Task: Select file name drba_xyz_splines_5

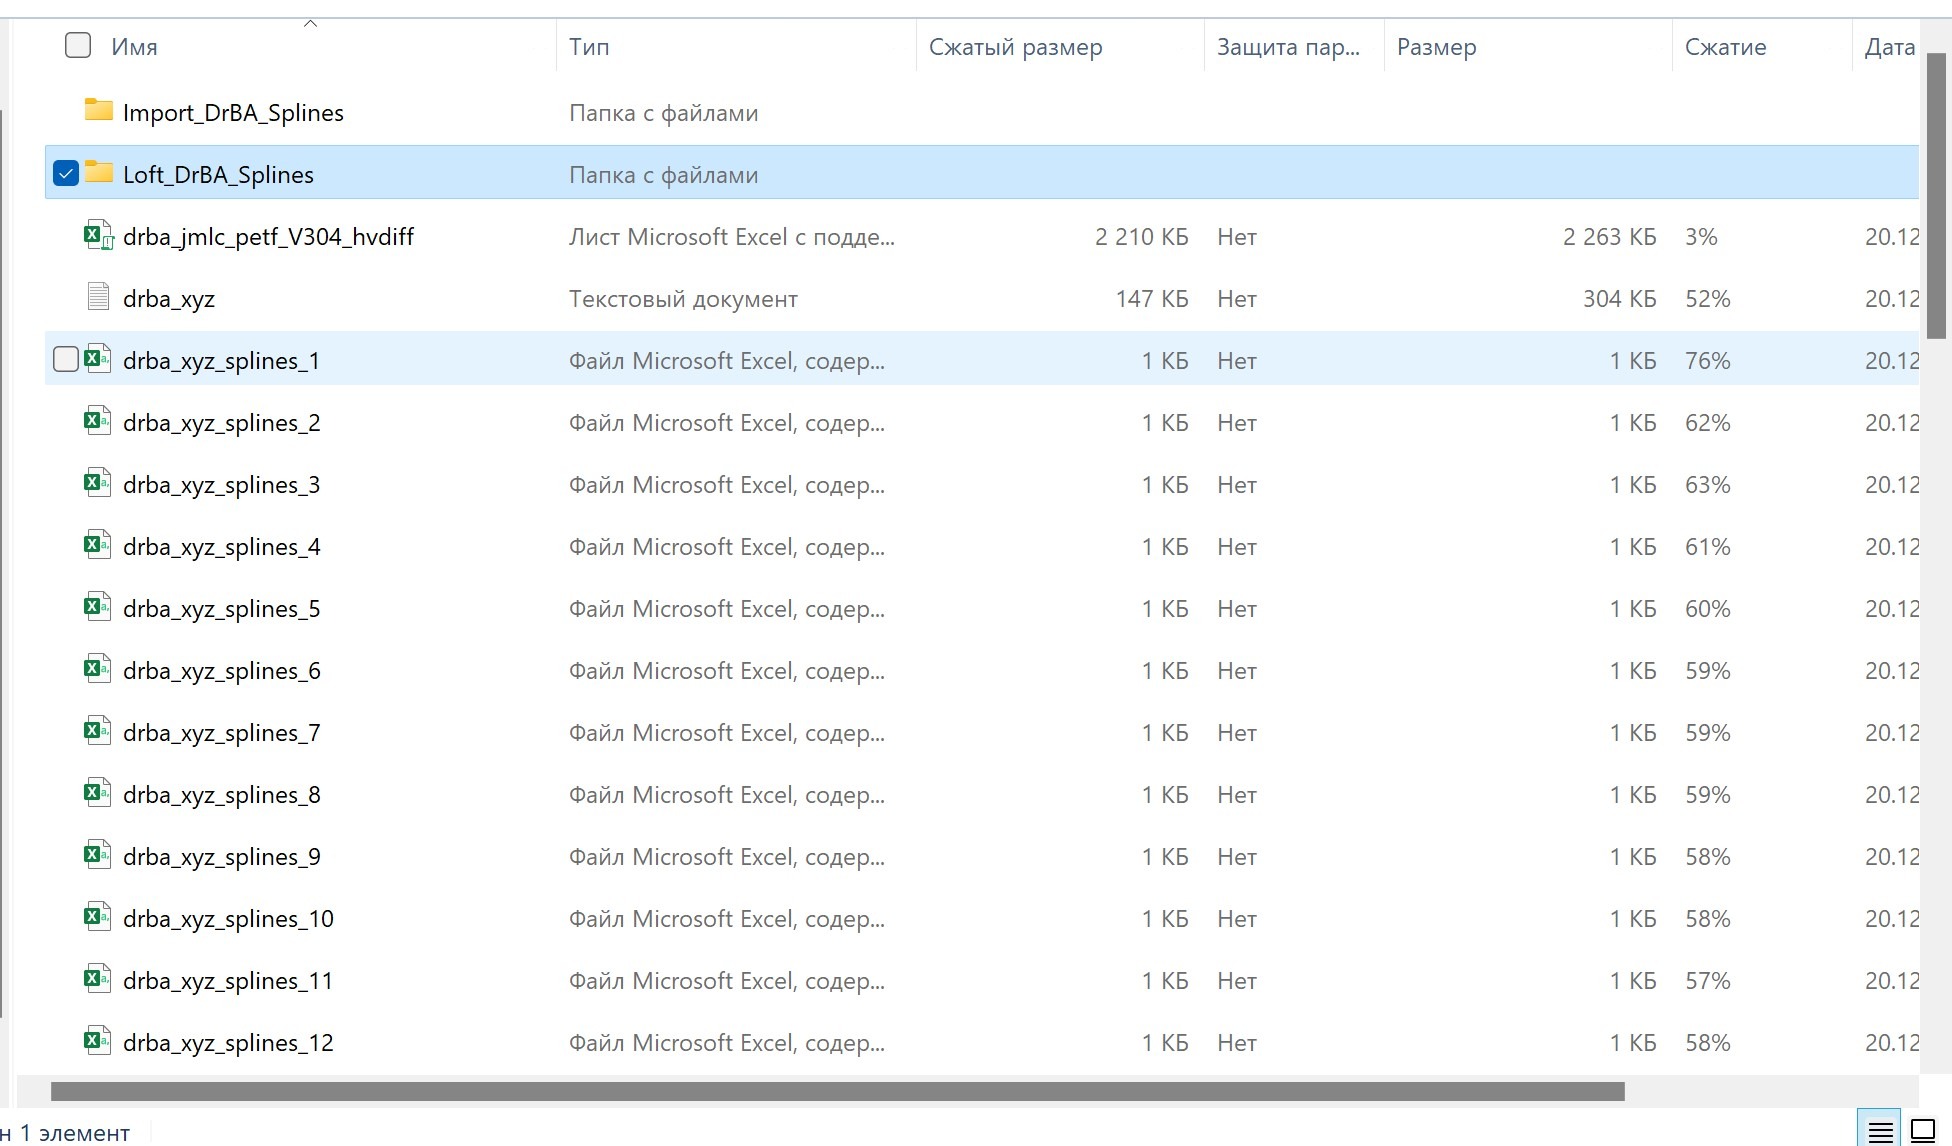Action: (x=221, y=609)
